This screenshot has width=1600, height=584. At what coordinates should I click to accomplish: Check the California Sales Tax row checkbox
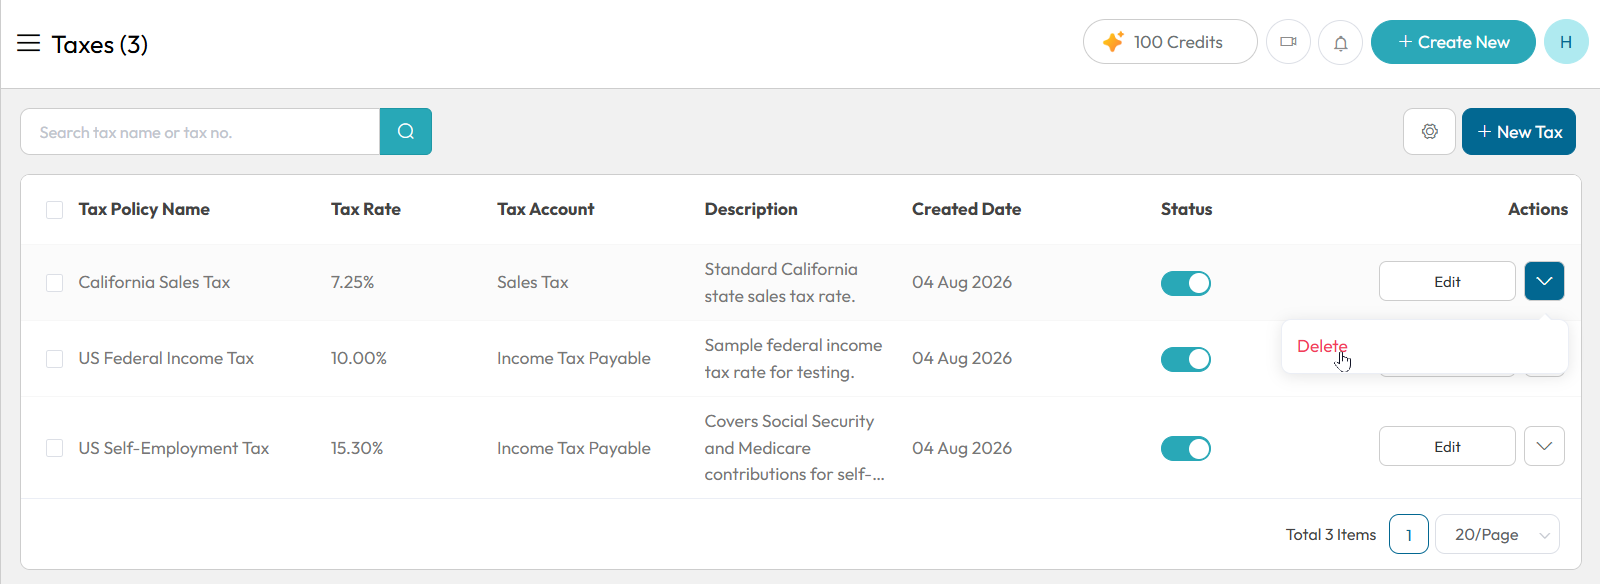(x=55, y=283)
